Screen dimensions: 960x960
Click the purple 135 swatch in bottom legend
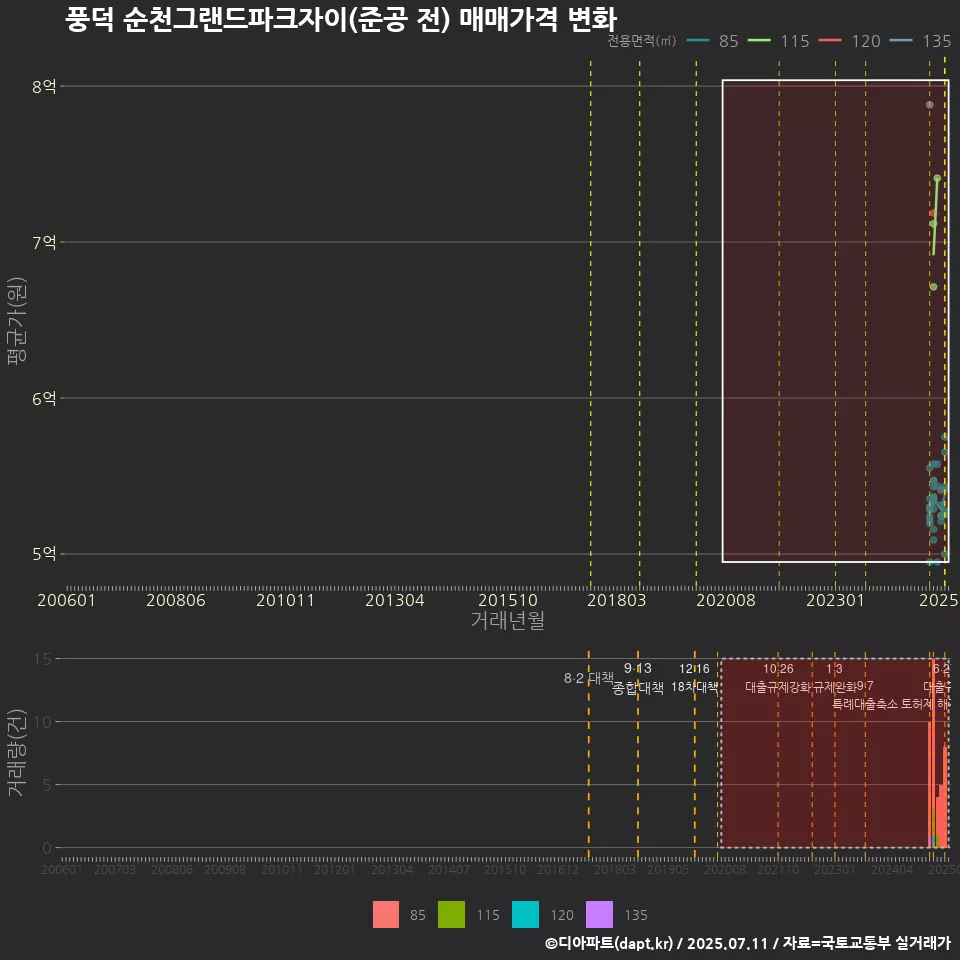tap(599, 915)
